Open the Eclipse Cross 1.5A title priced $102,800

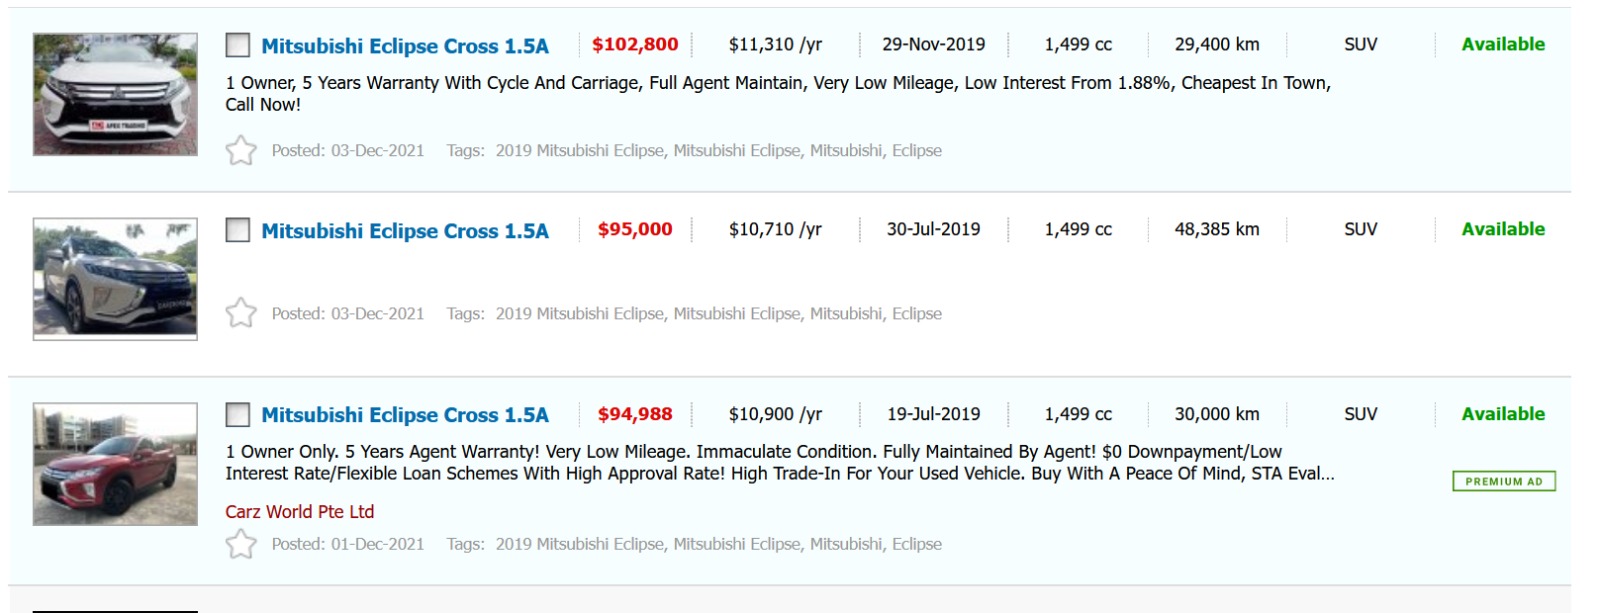tap(405, 46)
